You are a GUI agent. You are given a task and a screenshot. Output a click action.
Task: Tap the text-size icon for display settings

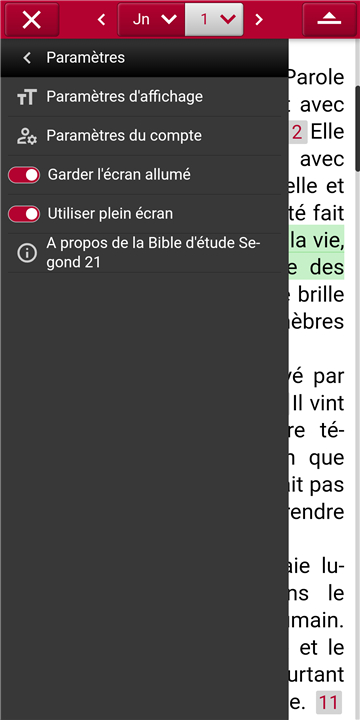(x=27, y=97)
